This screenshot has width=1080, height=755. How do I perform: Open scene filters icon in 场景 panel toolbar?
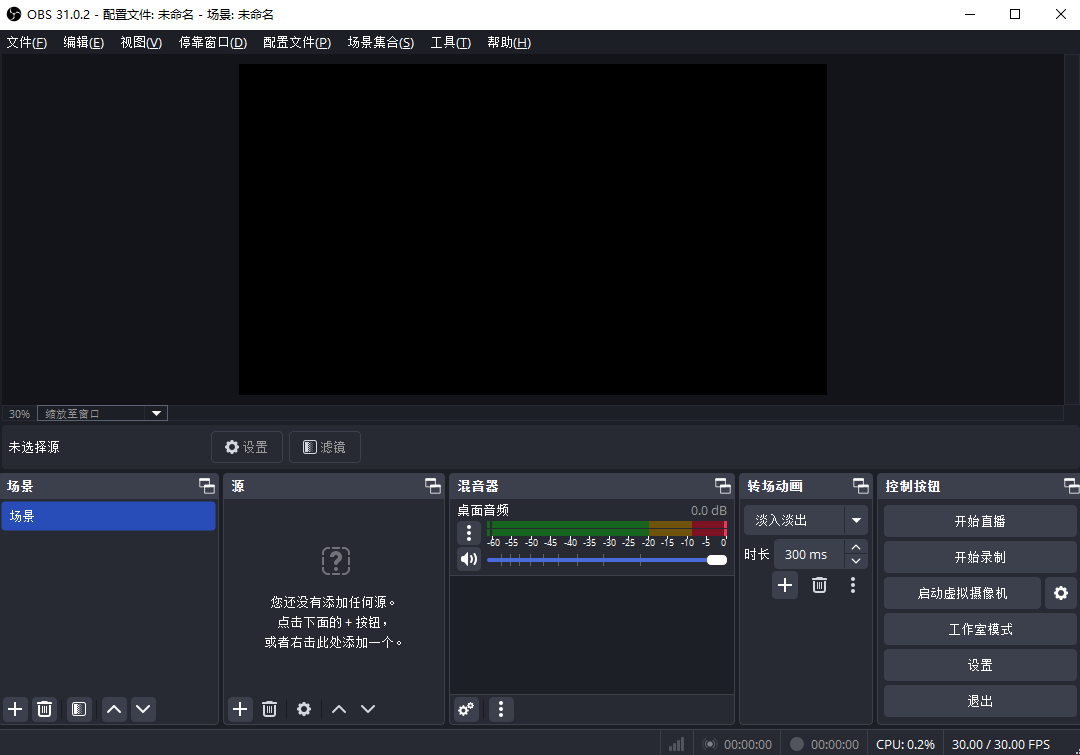click(x=79, y=709)
